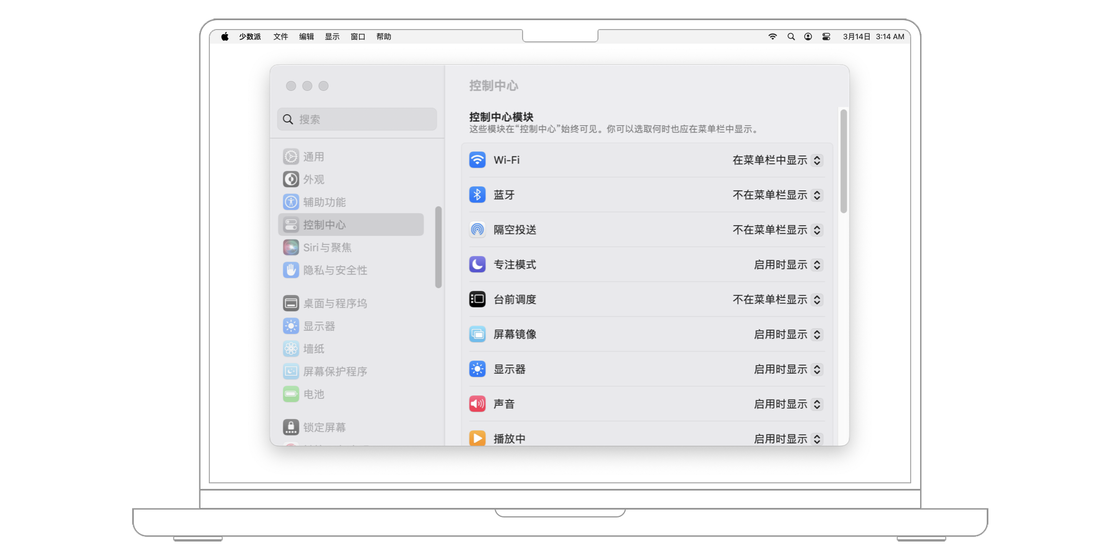Click the 屏幕镜像 (Screen Mirroring) icon
Image resolution: width=1120 pixels, height=560 pixels.
(x=477, y=334)
